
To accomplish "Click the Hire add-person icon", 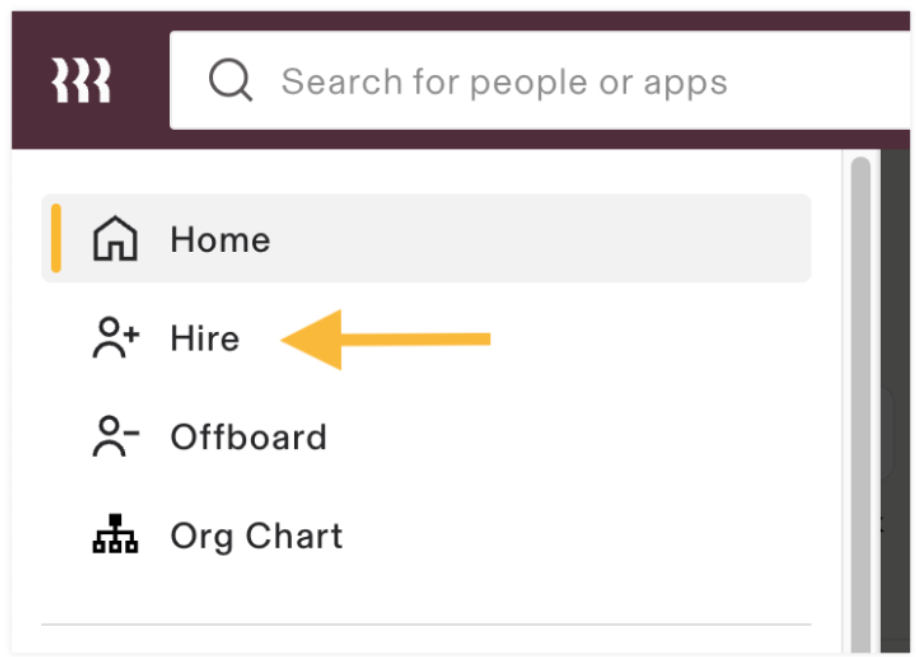I will coord(114,338).
